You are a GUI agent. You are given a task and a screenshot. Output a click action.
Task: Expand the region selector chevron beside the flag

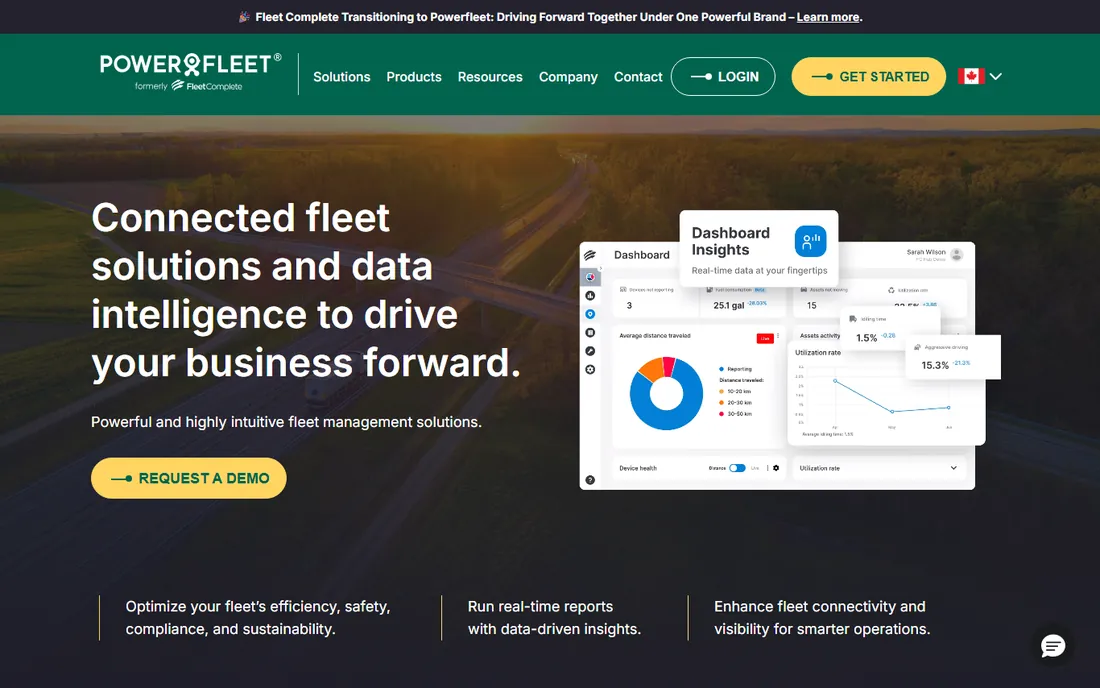tap(995, 76)
